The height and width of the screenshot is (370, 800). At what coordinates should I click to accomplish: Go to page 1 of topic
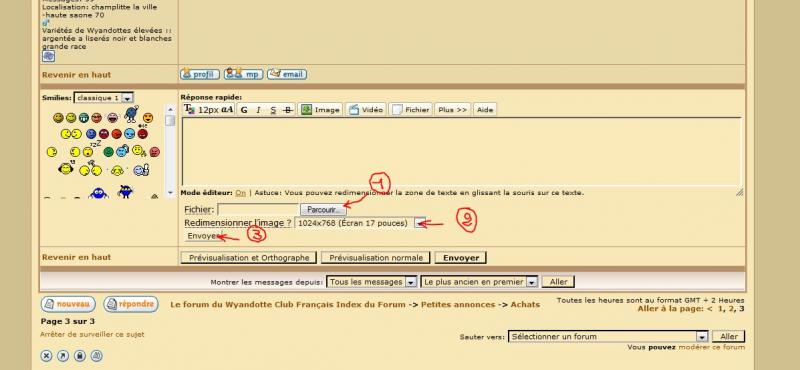click(721, 309)
